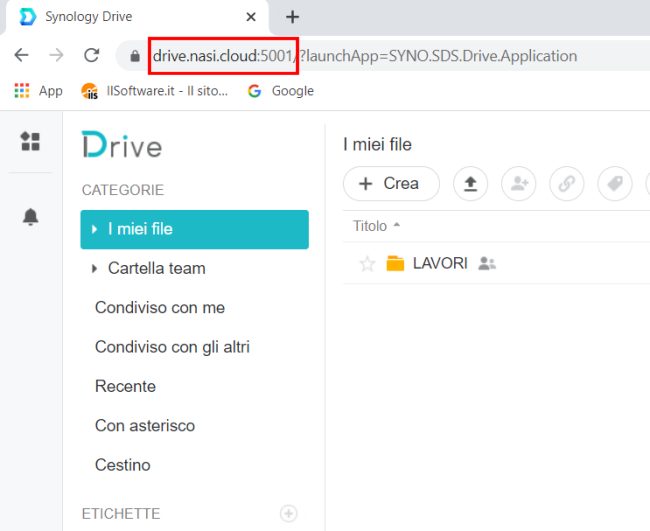Open the Cestino trash category

pos(122,465)
